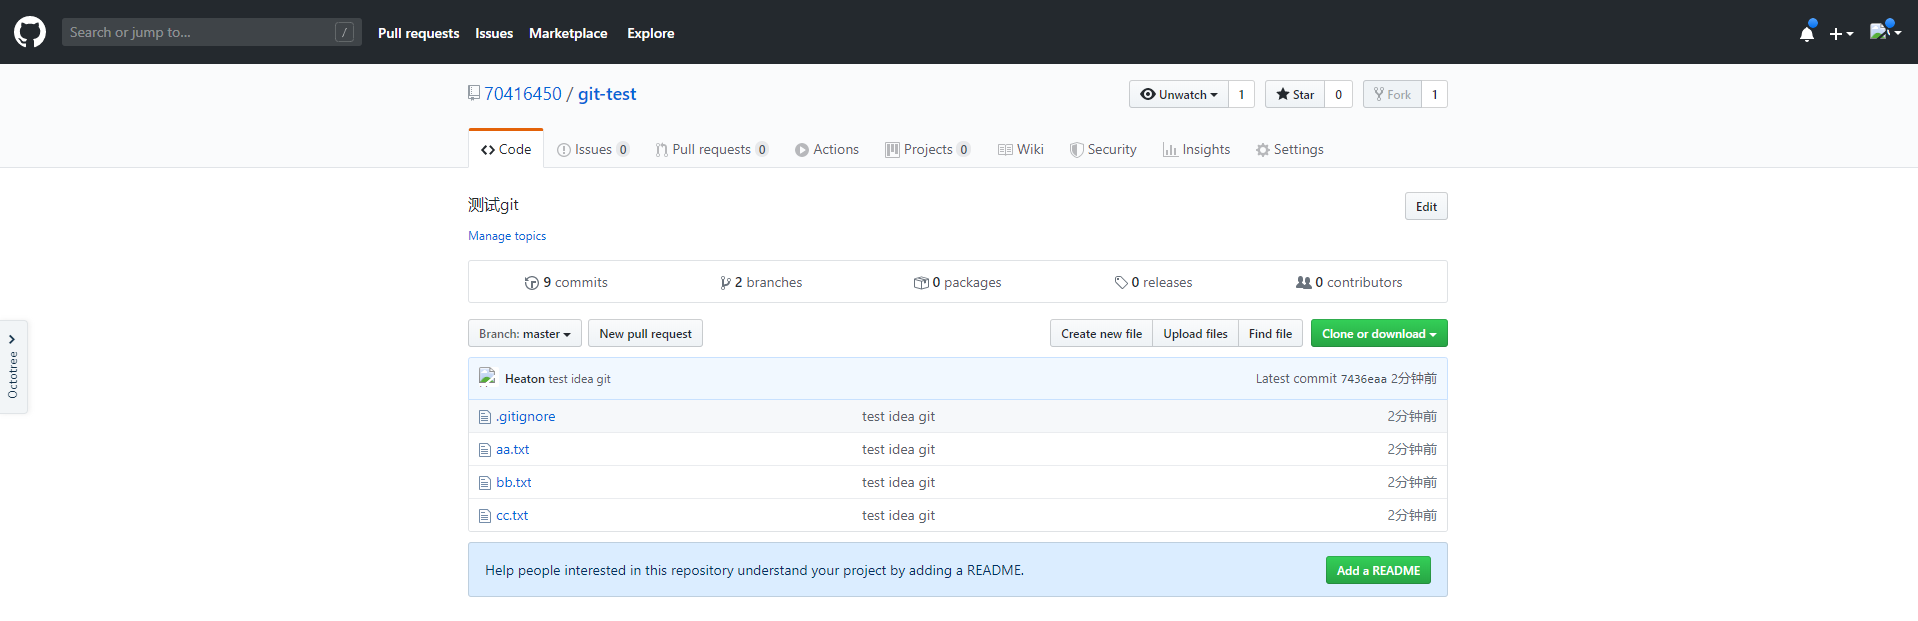
Task: View the 2 branches link
Action: [x=761, y=283]
